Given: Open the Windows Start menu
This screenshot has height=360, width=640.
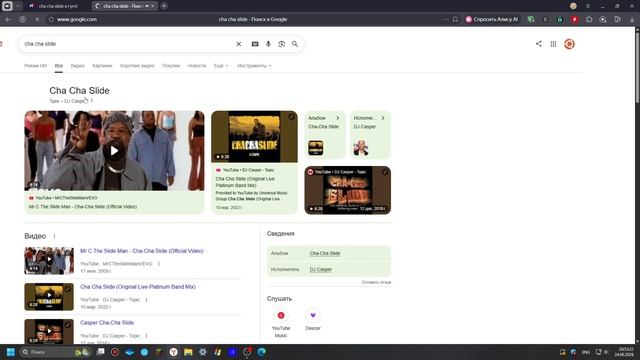Looking at the screenshot, I should 11,352.
